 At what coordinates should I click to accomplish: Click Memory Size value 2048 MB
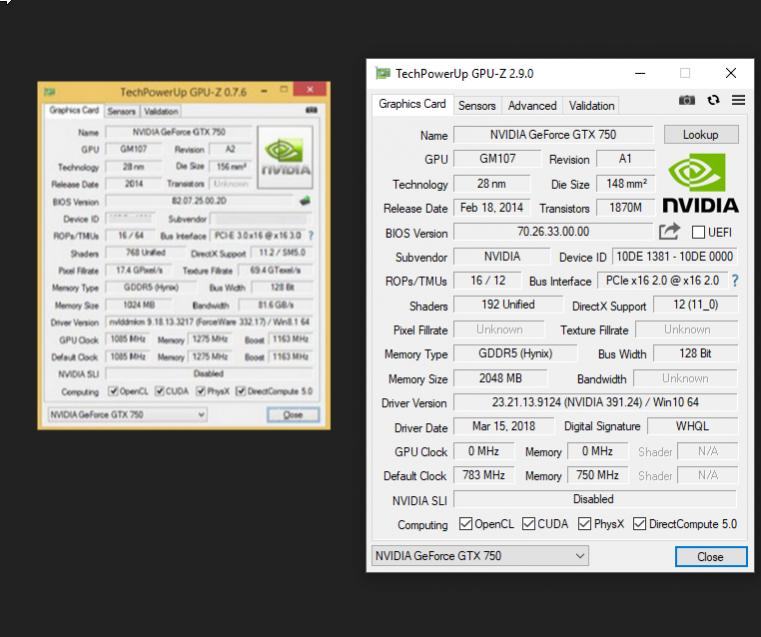click(500, 378)
